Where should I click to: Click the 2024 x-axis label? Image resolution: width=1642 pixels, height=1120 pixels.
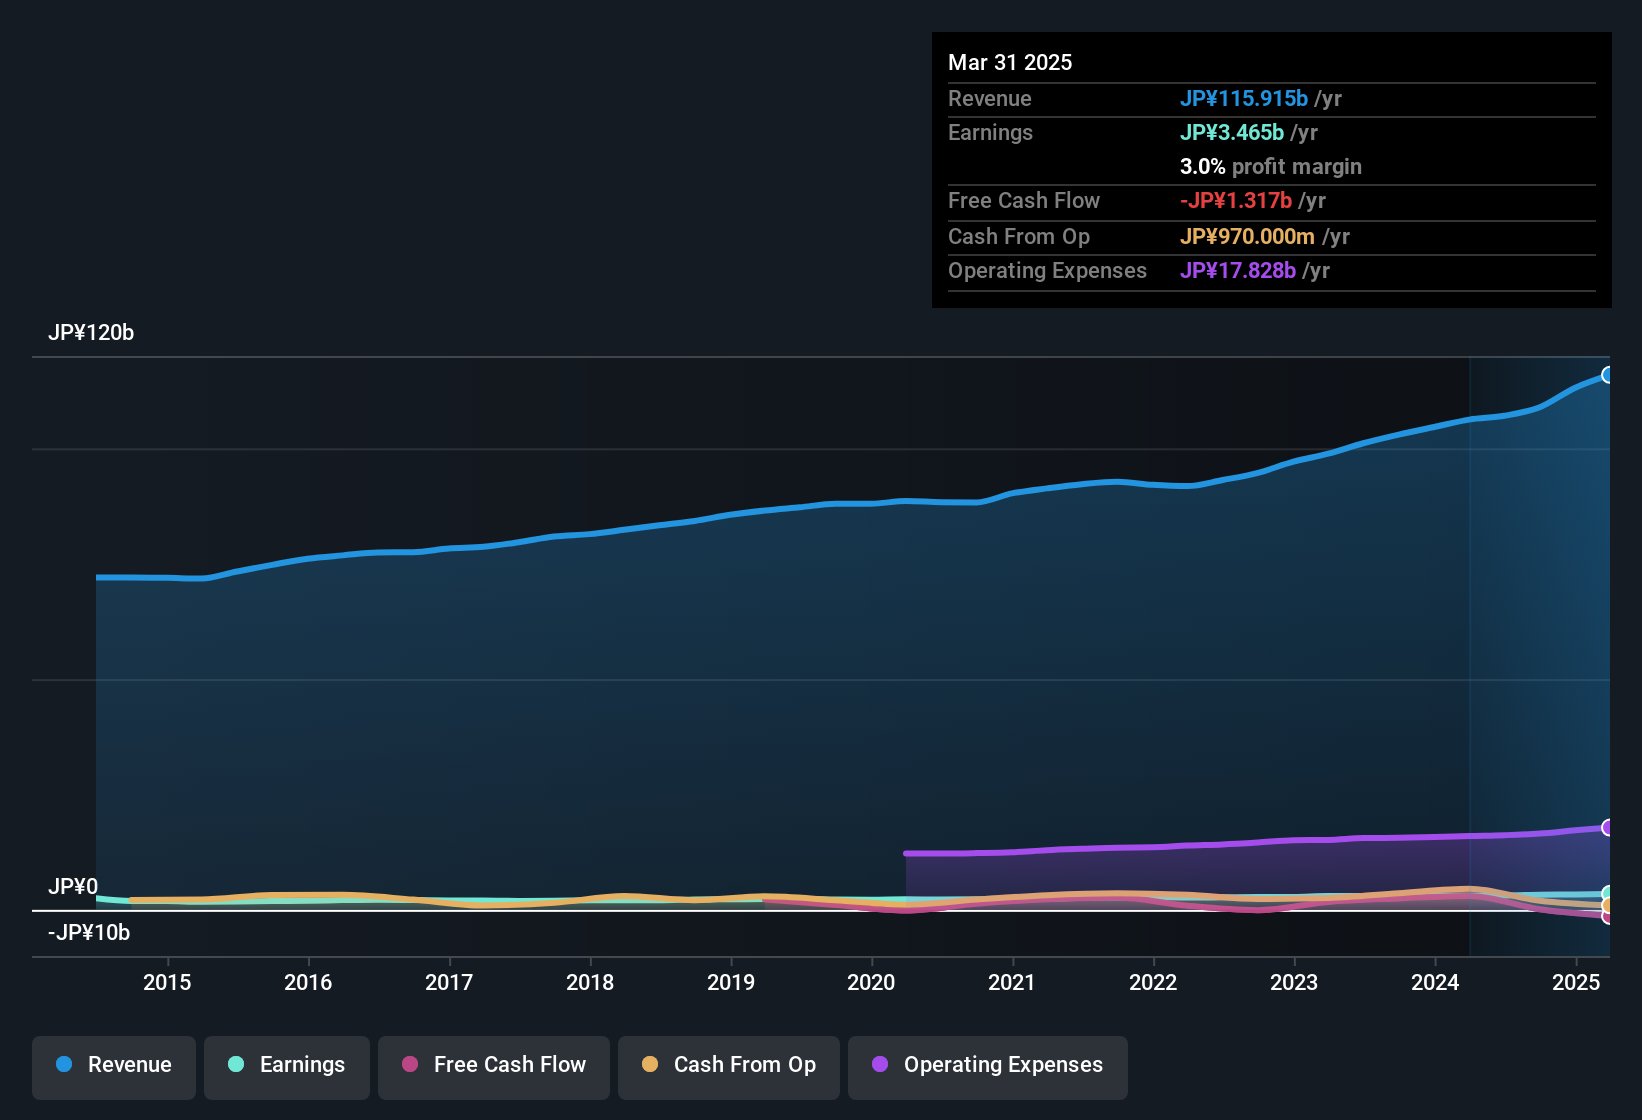[x=1435, y=982]
